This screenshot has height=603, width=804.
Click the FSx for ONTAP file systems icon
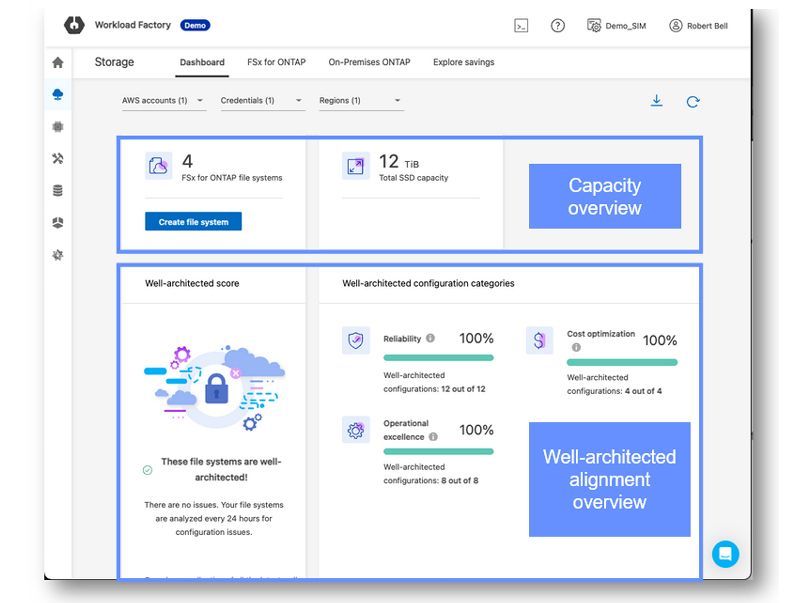click(158, 166)
